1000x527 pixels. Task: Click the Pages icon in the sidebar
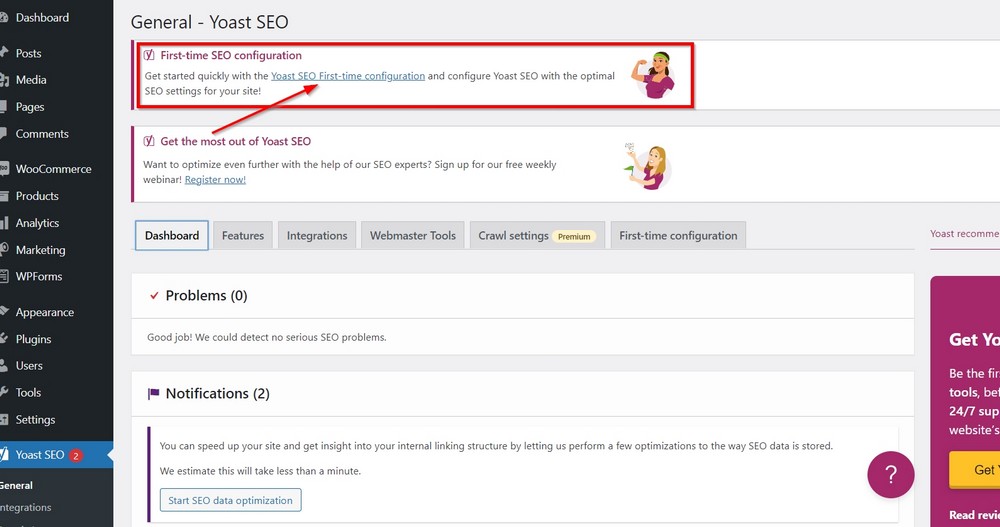4,107
